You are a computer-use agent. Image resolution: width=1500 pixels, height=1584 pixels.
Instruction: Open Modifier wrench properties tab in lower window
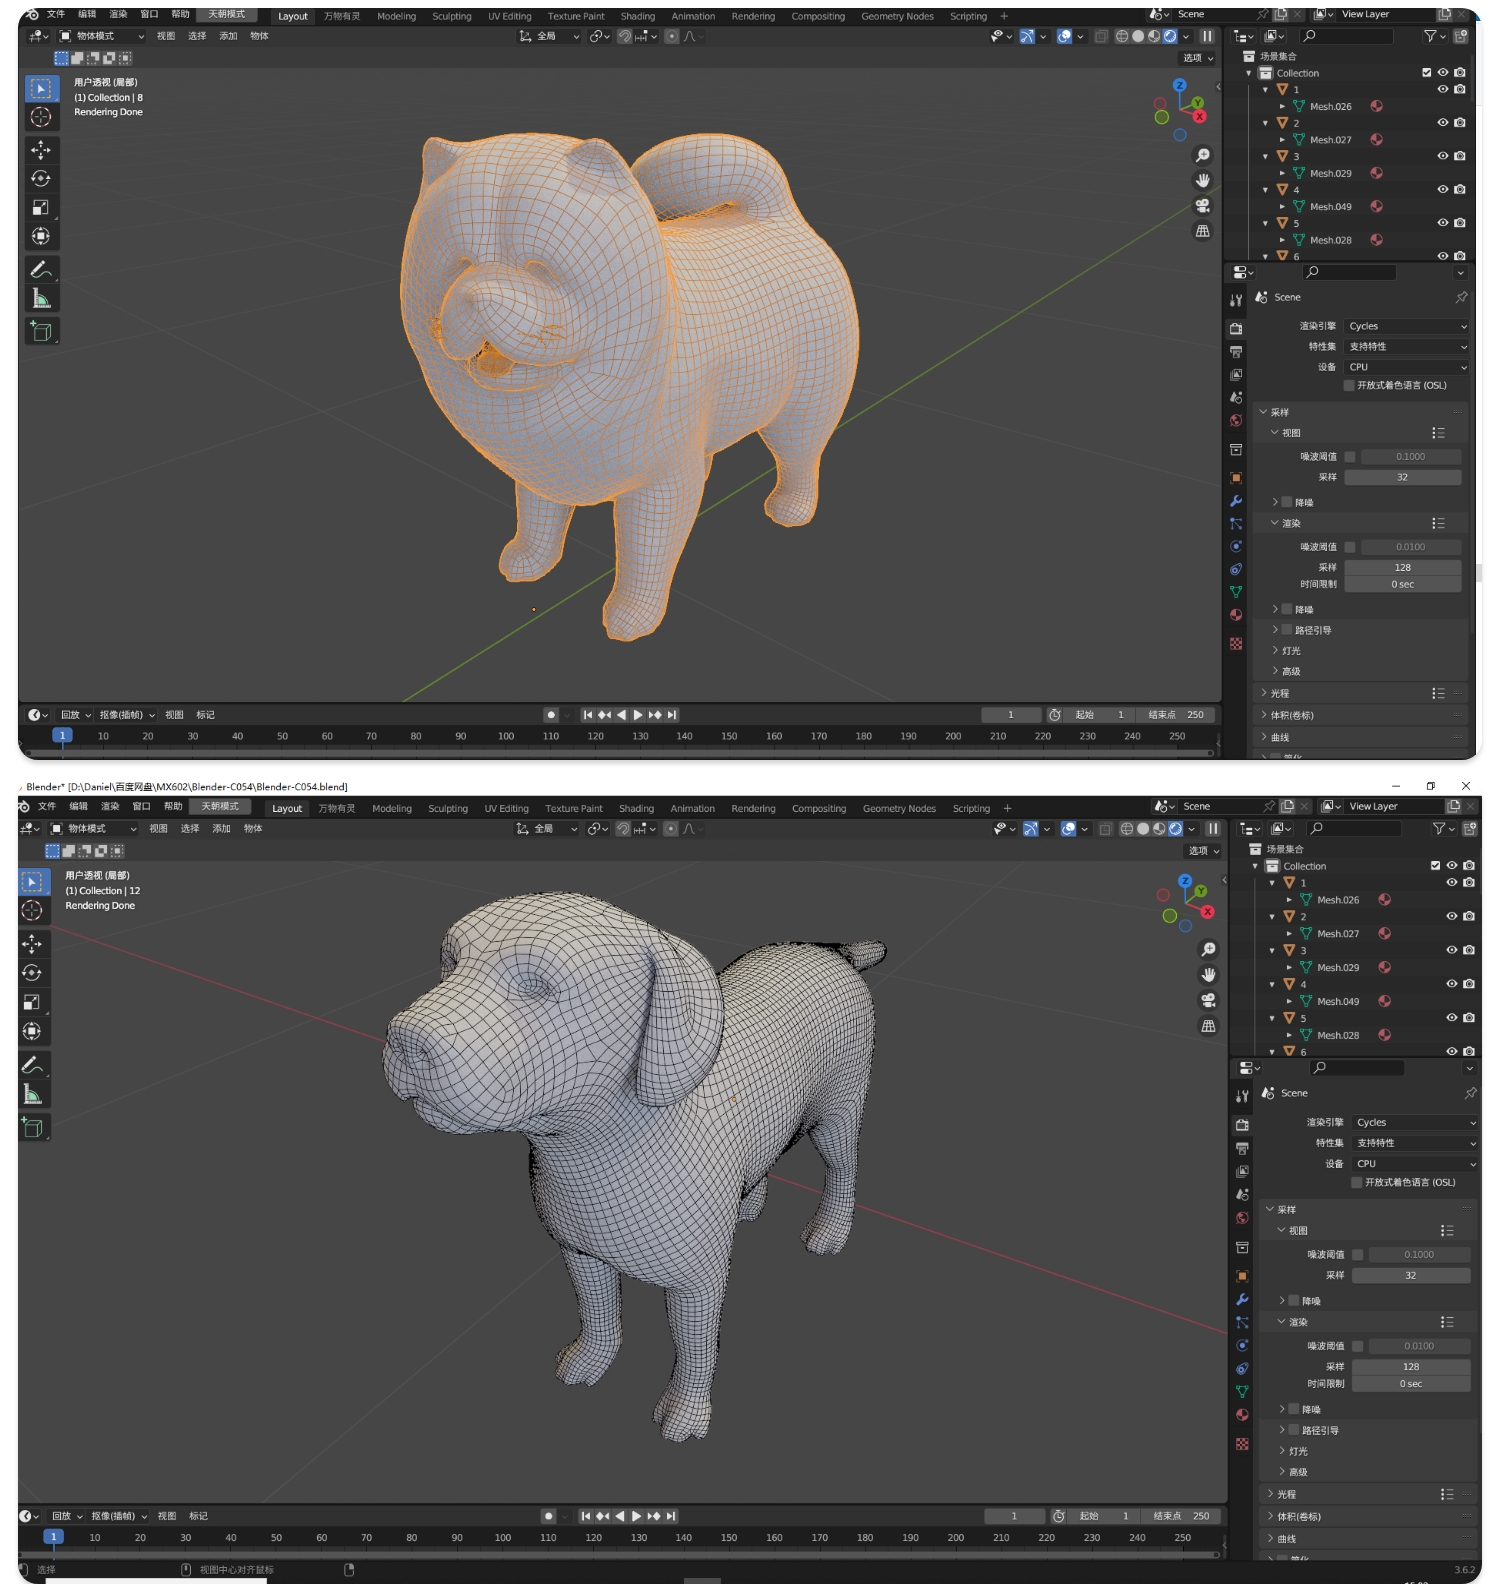(x=1242, y=1299)
